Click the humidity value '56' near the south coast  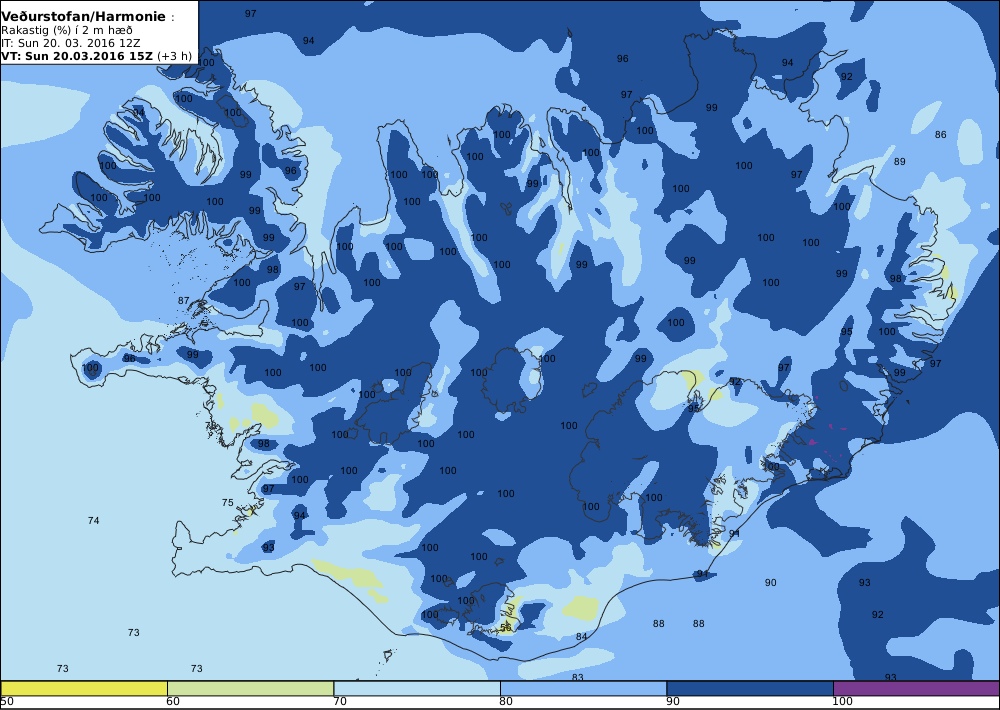pos(506,628)
